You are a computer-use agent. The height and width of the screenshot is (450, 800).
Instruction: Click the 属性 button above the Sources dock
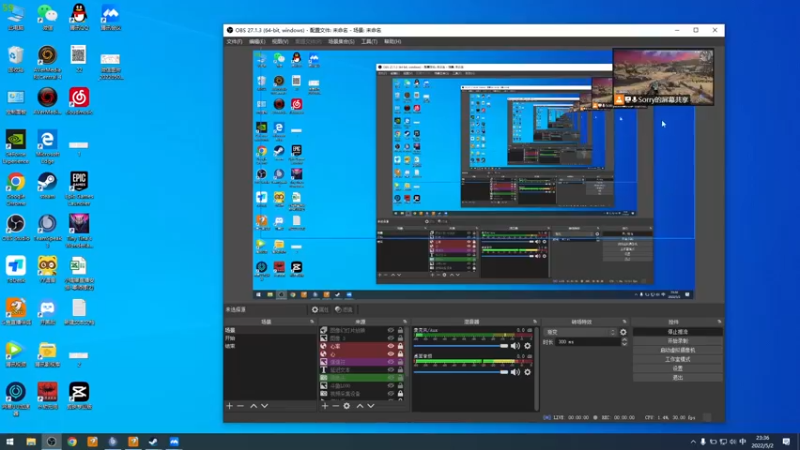tap(320, 310)
